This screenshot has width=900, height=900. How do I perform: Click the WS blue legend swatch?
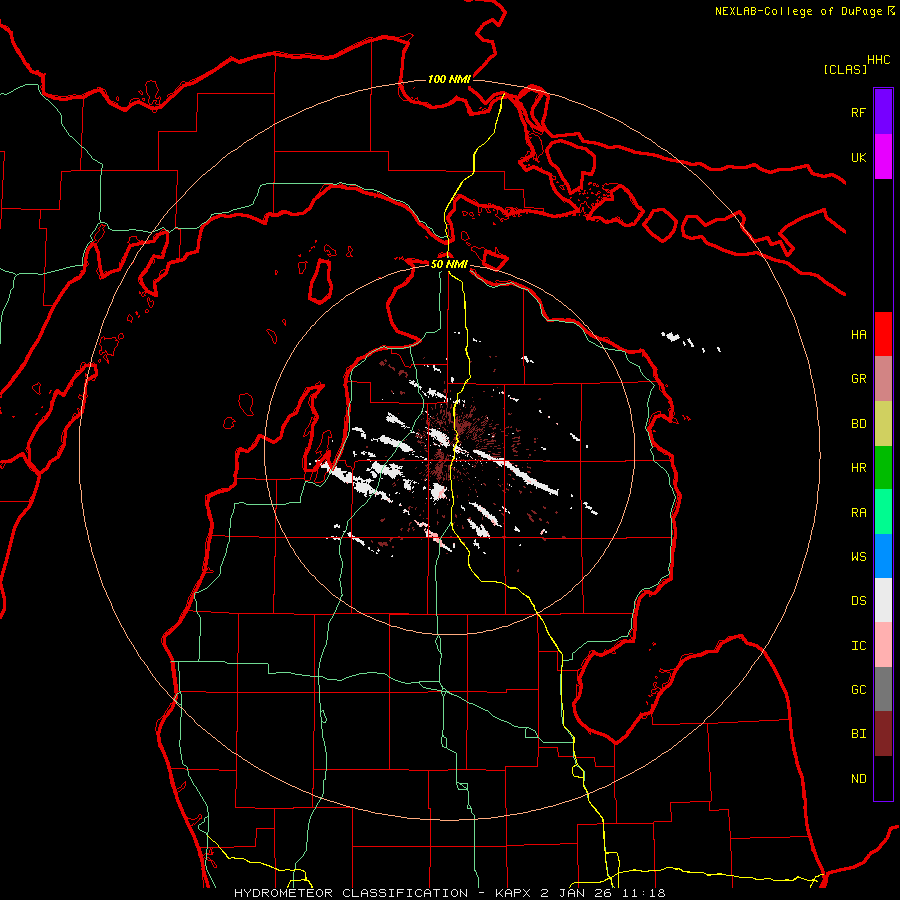883,556
